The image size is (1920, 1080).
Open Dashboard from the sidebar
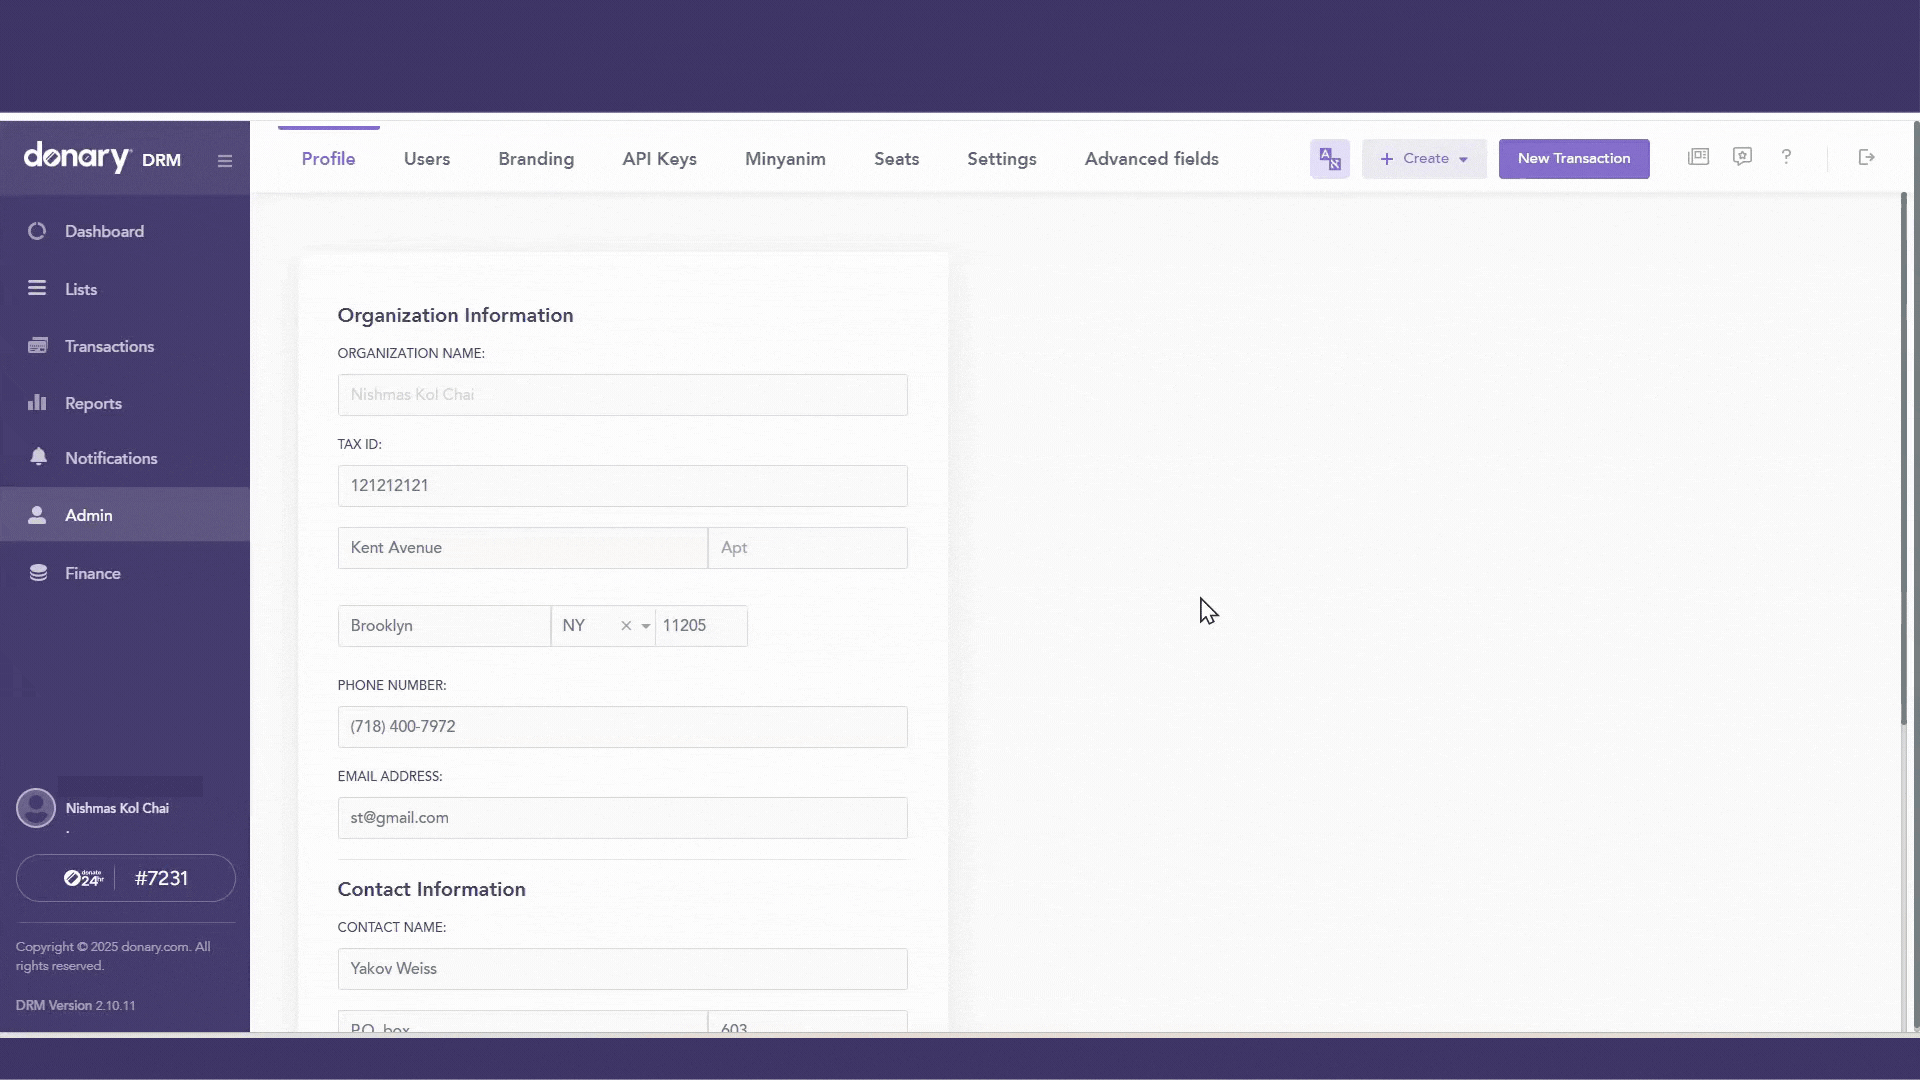[104, 231]
